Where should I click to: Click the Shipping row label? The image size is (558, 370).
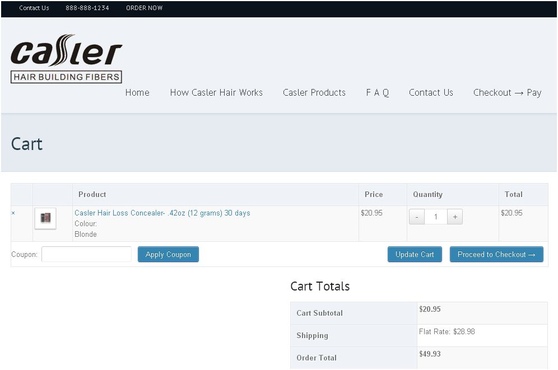[x=312, y=335]
